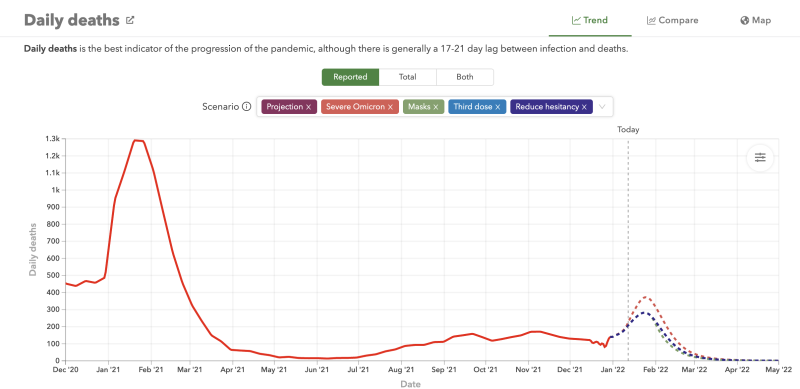The width and height of the screenshot is (800, 389).
Task: Click the Jan '21 axis label
Action: [x=108, y=369]
